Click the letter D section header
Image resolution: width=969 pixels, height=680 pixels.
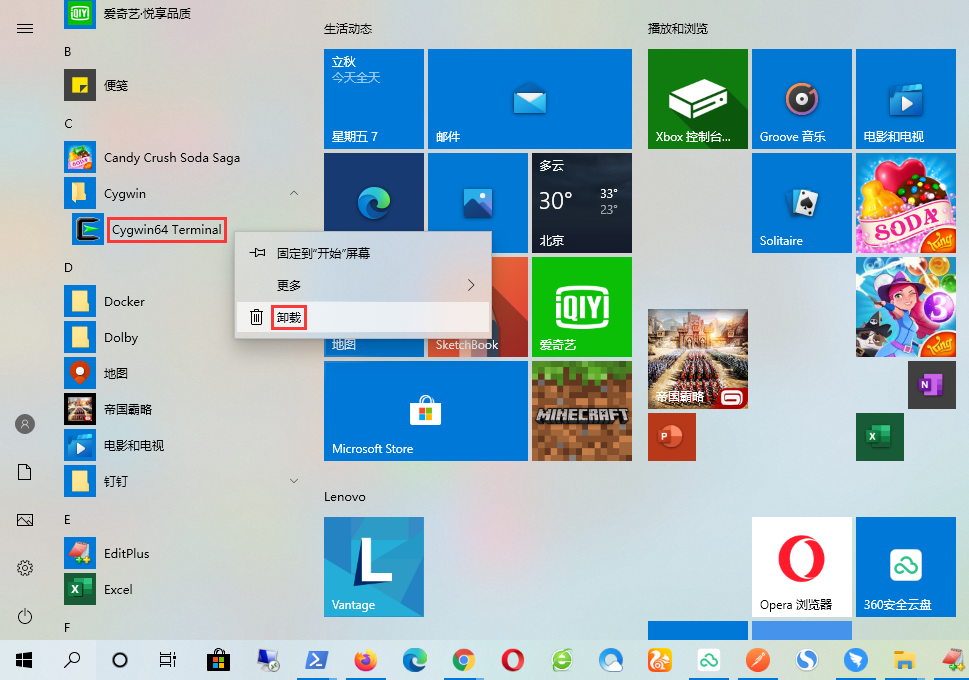pyautogui.click(x=69, y=267)
